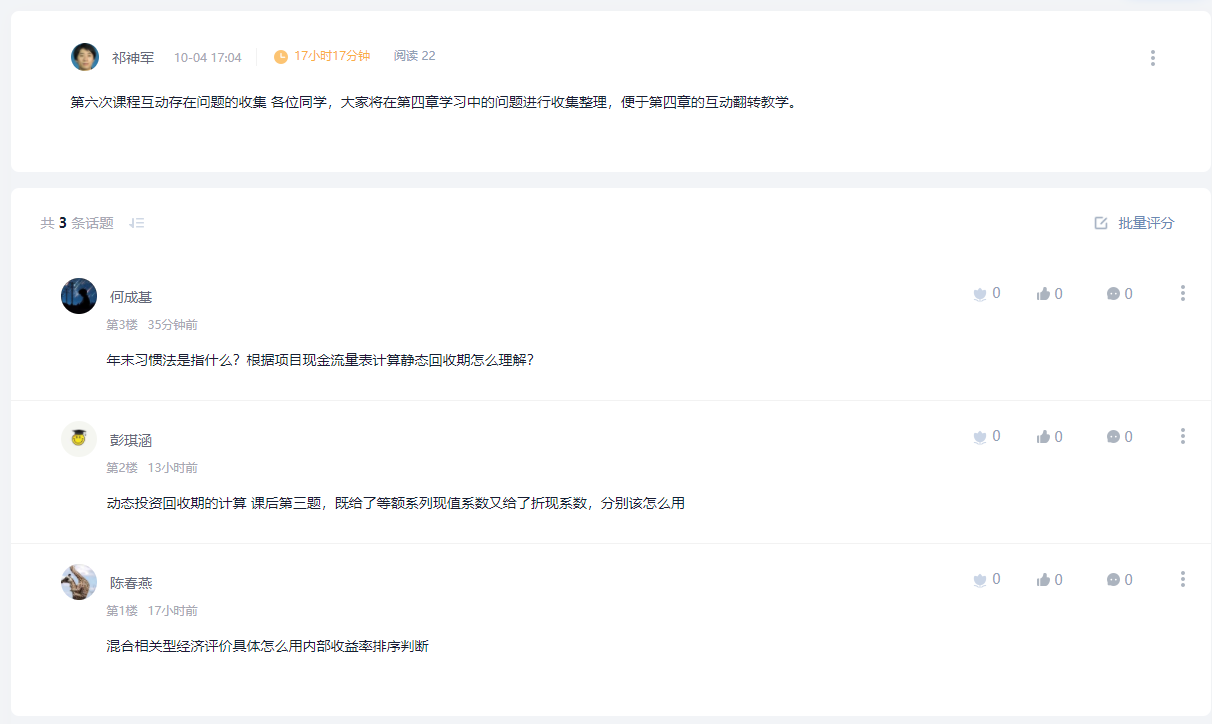This screenshot has width=1212, height=724.
Task: Toggle the topic sort order icon
Action: click(x=137, y=223)
